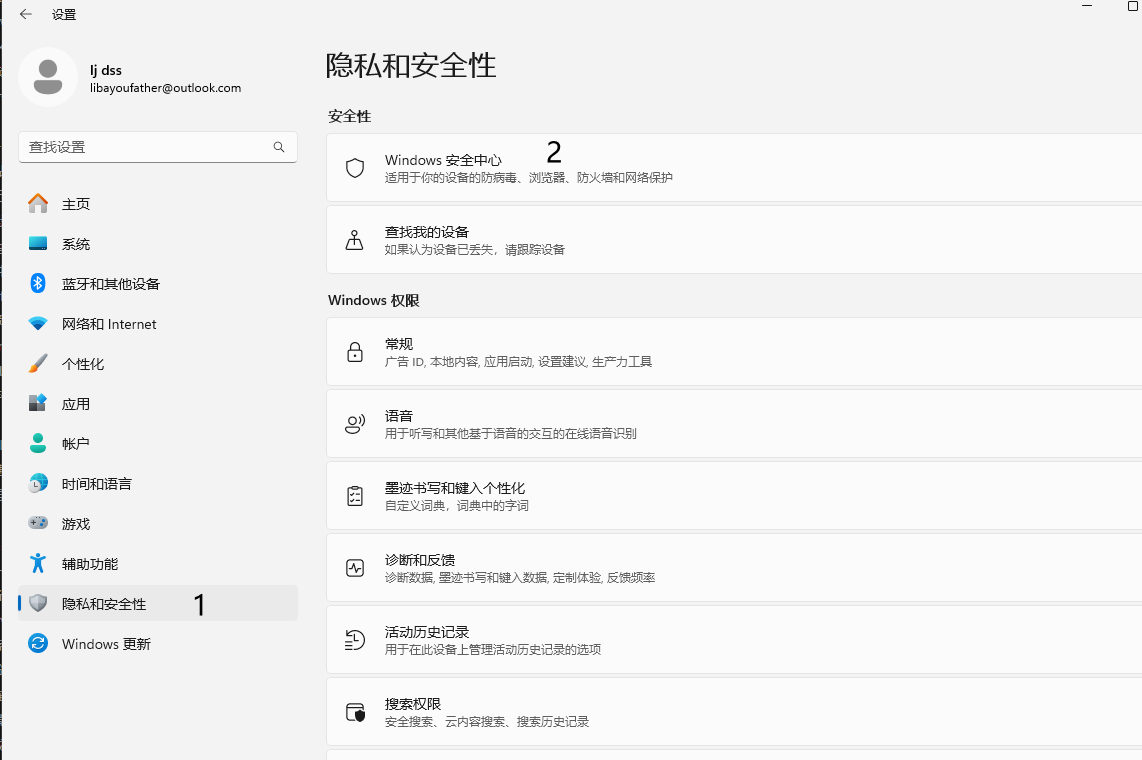
Task: Click the Gaming controller icon in sidebar
Action: point(38,523)
